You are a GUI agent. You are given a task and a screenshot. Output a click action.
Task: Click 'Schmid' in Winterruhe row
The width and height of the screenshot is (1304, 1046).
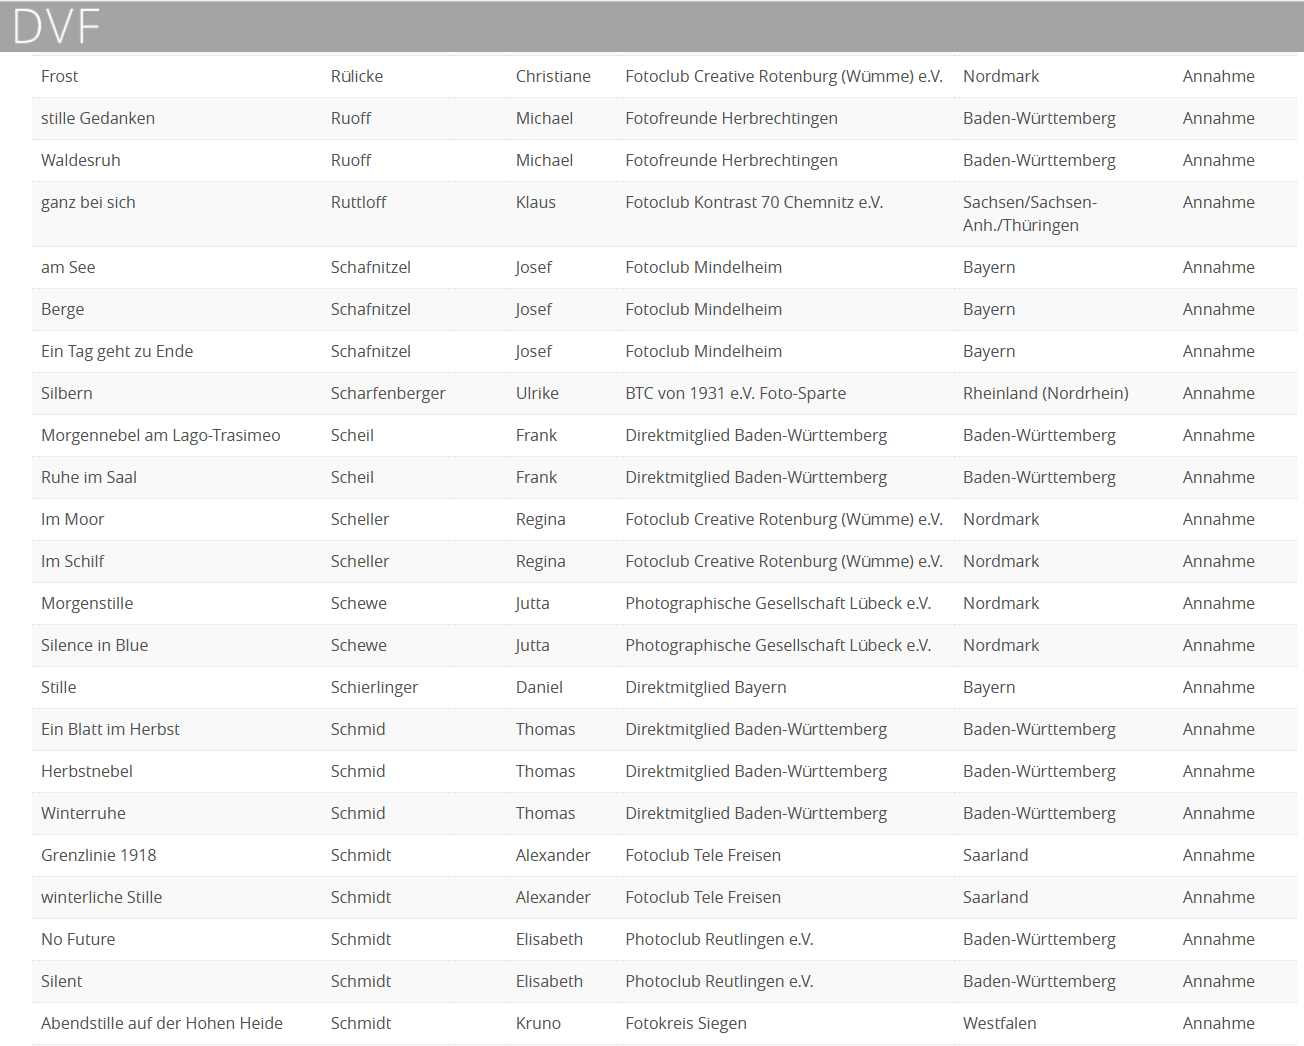tap(358, 813)
